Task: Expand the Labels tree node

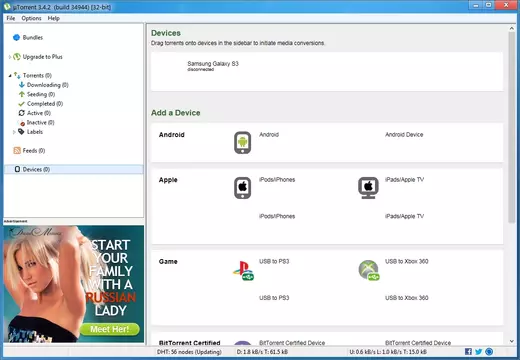Action: [x=14, y=132]
